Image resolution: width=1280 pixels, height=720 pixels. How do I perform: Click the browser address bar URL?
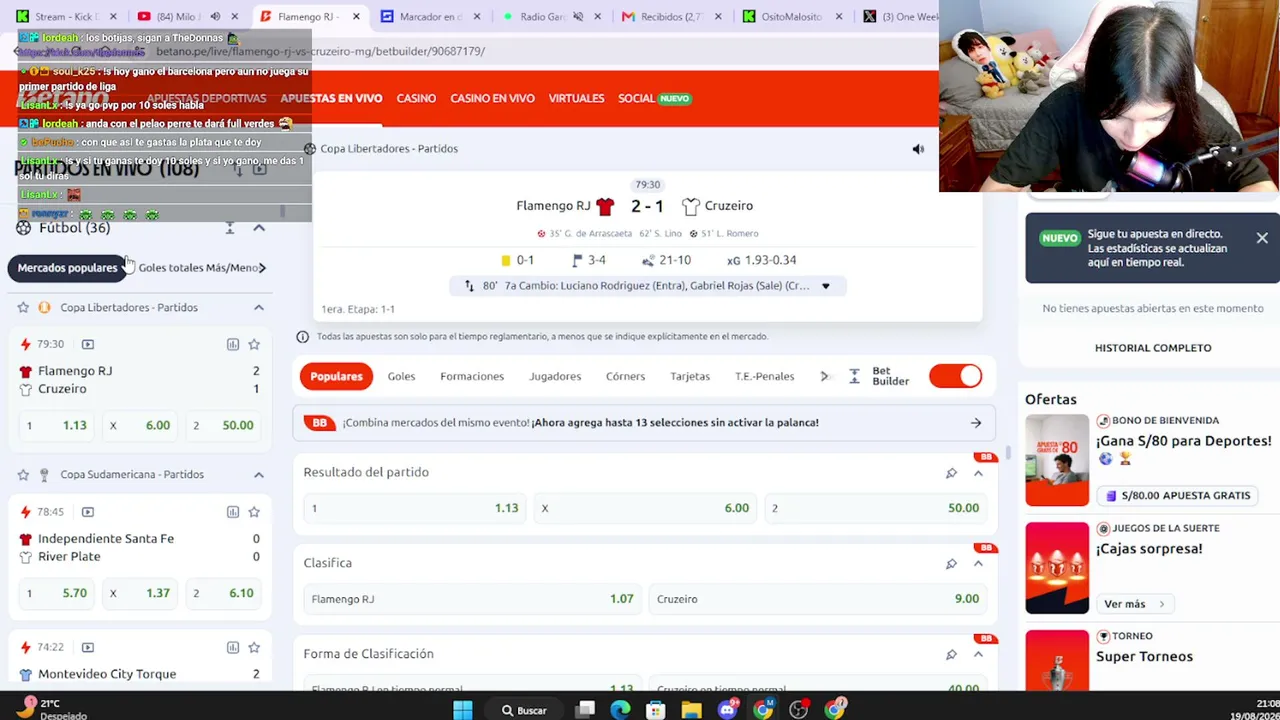[320, 51]
